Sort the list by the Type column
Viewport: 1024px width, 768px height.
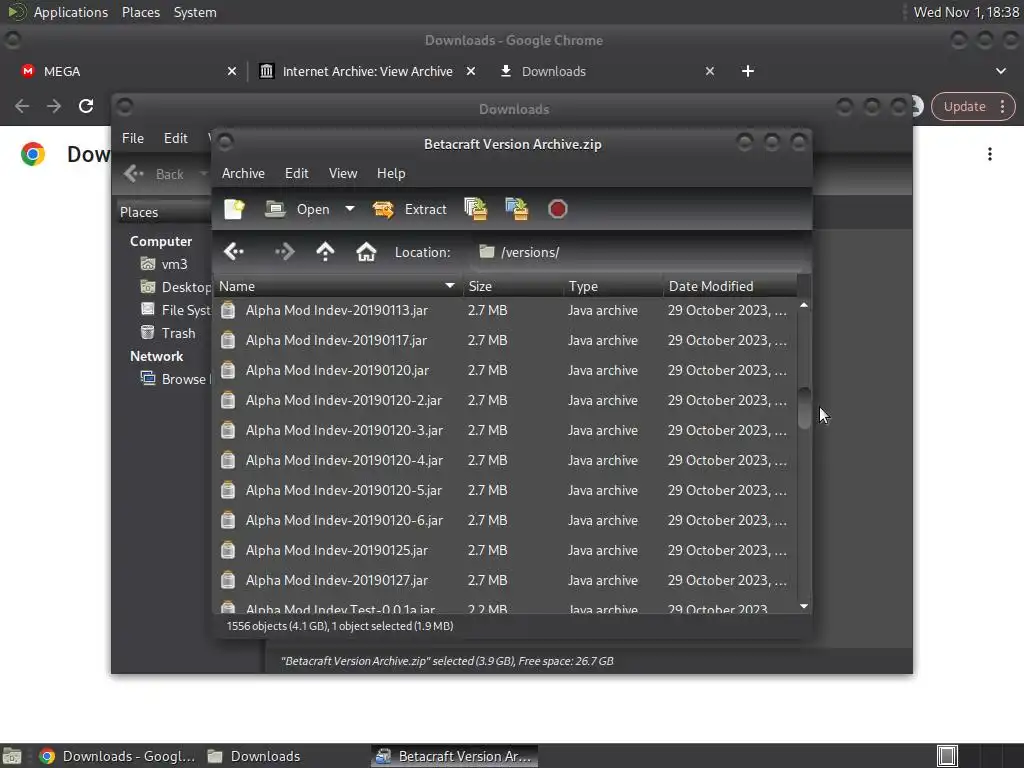point(613,286)
